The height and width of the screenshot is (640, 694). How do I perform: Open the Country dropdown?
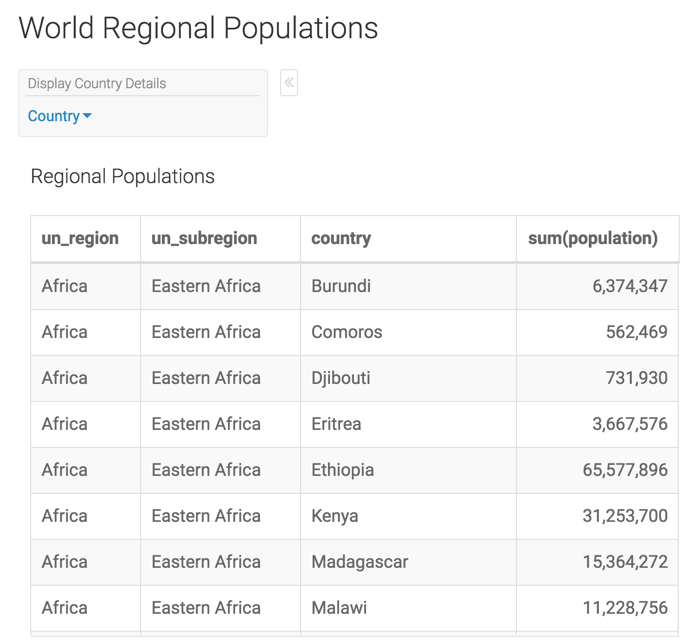[x=60, y=116]
